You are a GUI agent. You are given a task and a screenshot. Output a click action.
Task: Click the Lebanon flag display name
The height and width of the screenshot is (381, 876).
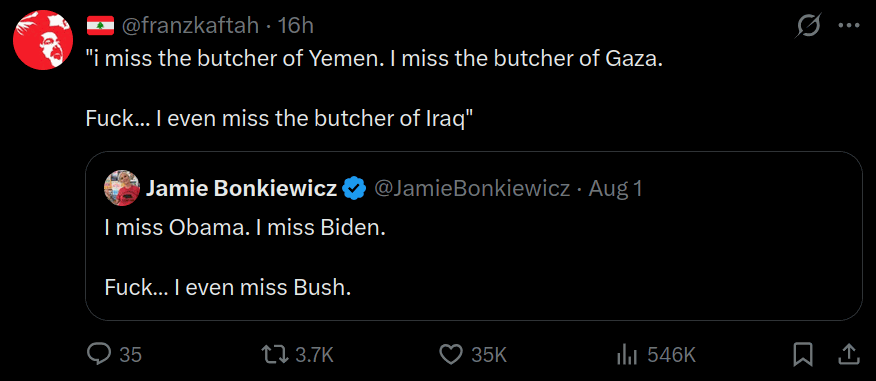[x=101, y=25]
